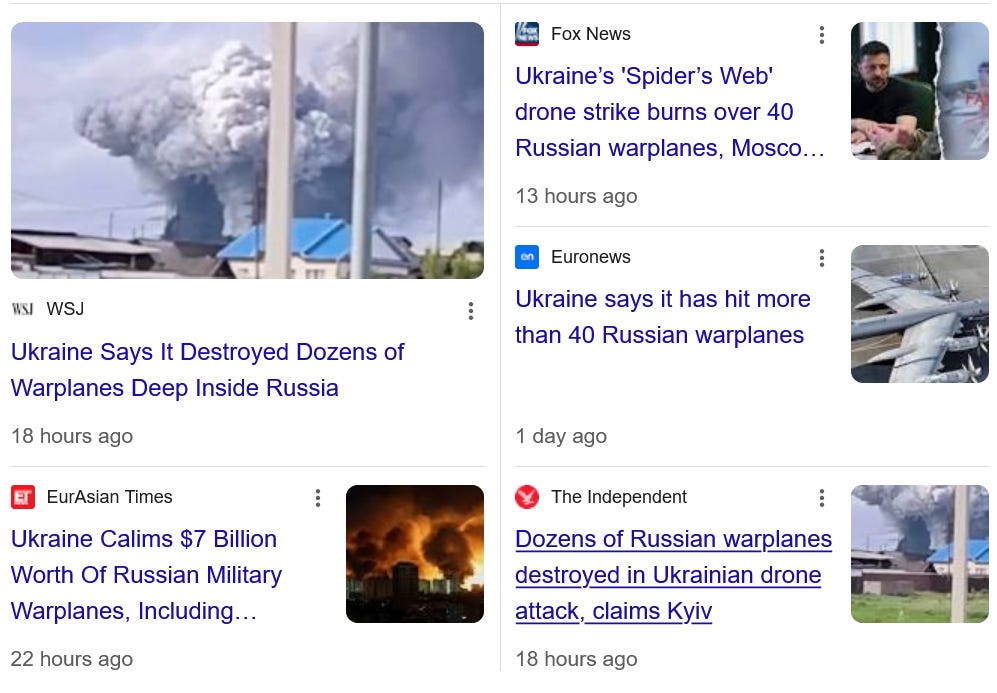Click The Independent smoke thumbnail
Screen dimensions: 997x693
[919, 554]
